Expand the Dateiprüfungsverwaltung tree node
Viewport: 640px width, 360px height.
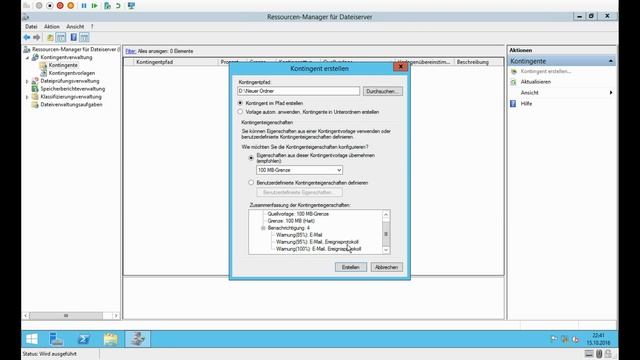pyautogui.click(x=27, y=81)
